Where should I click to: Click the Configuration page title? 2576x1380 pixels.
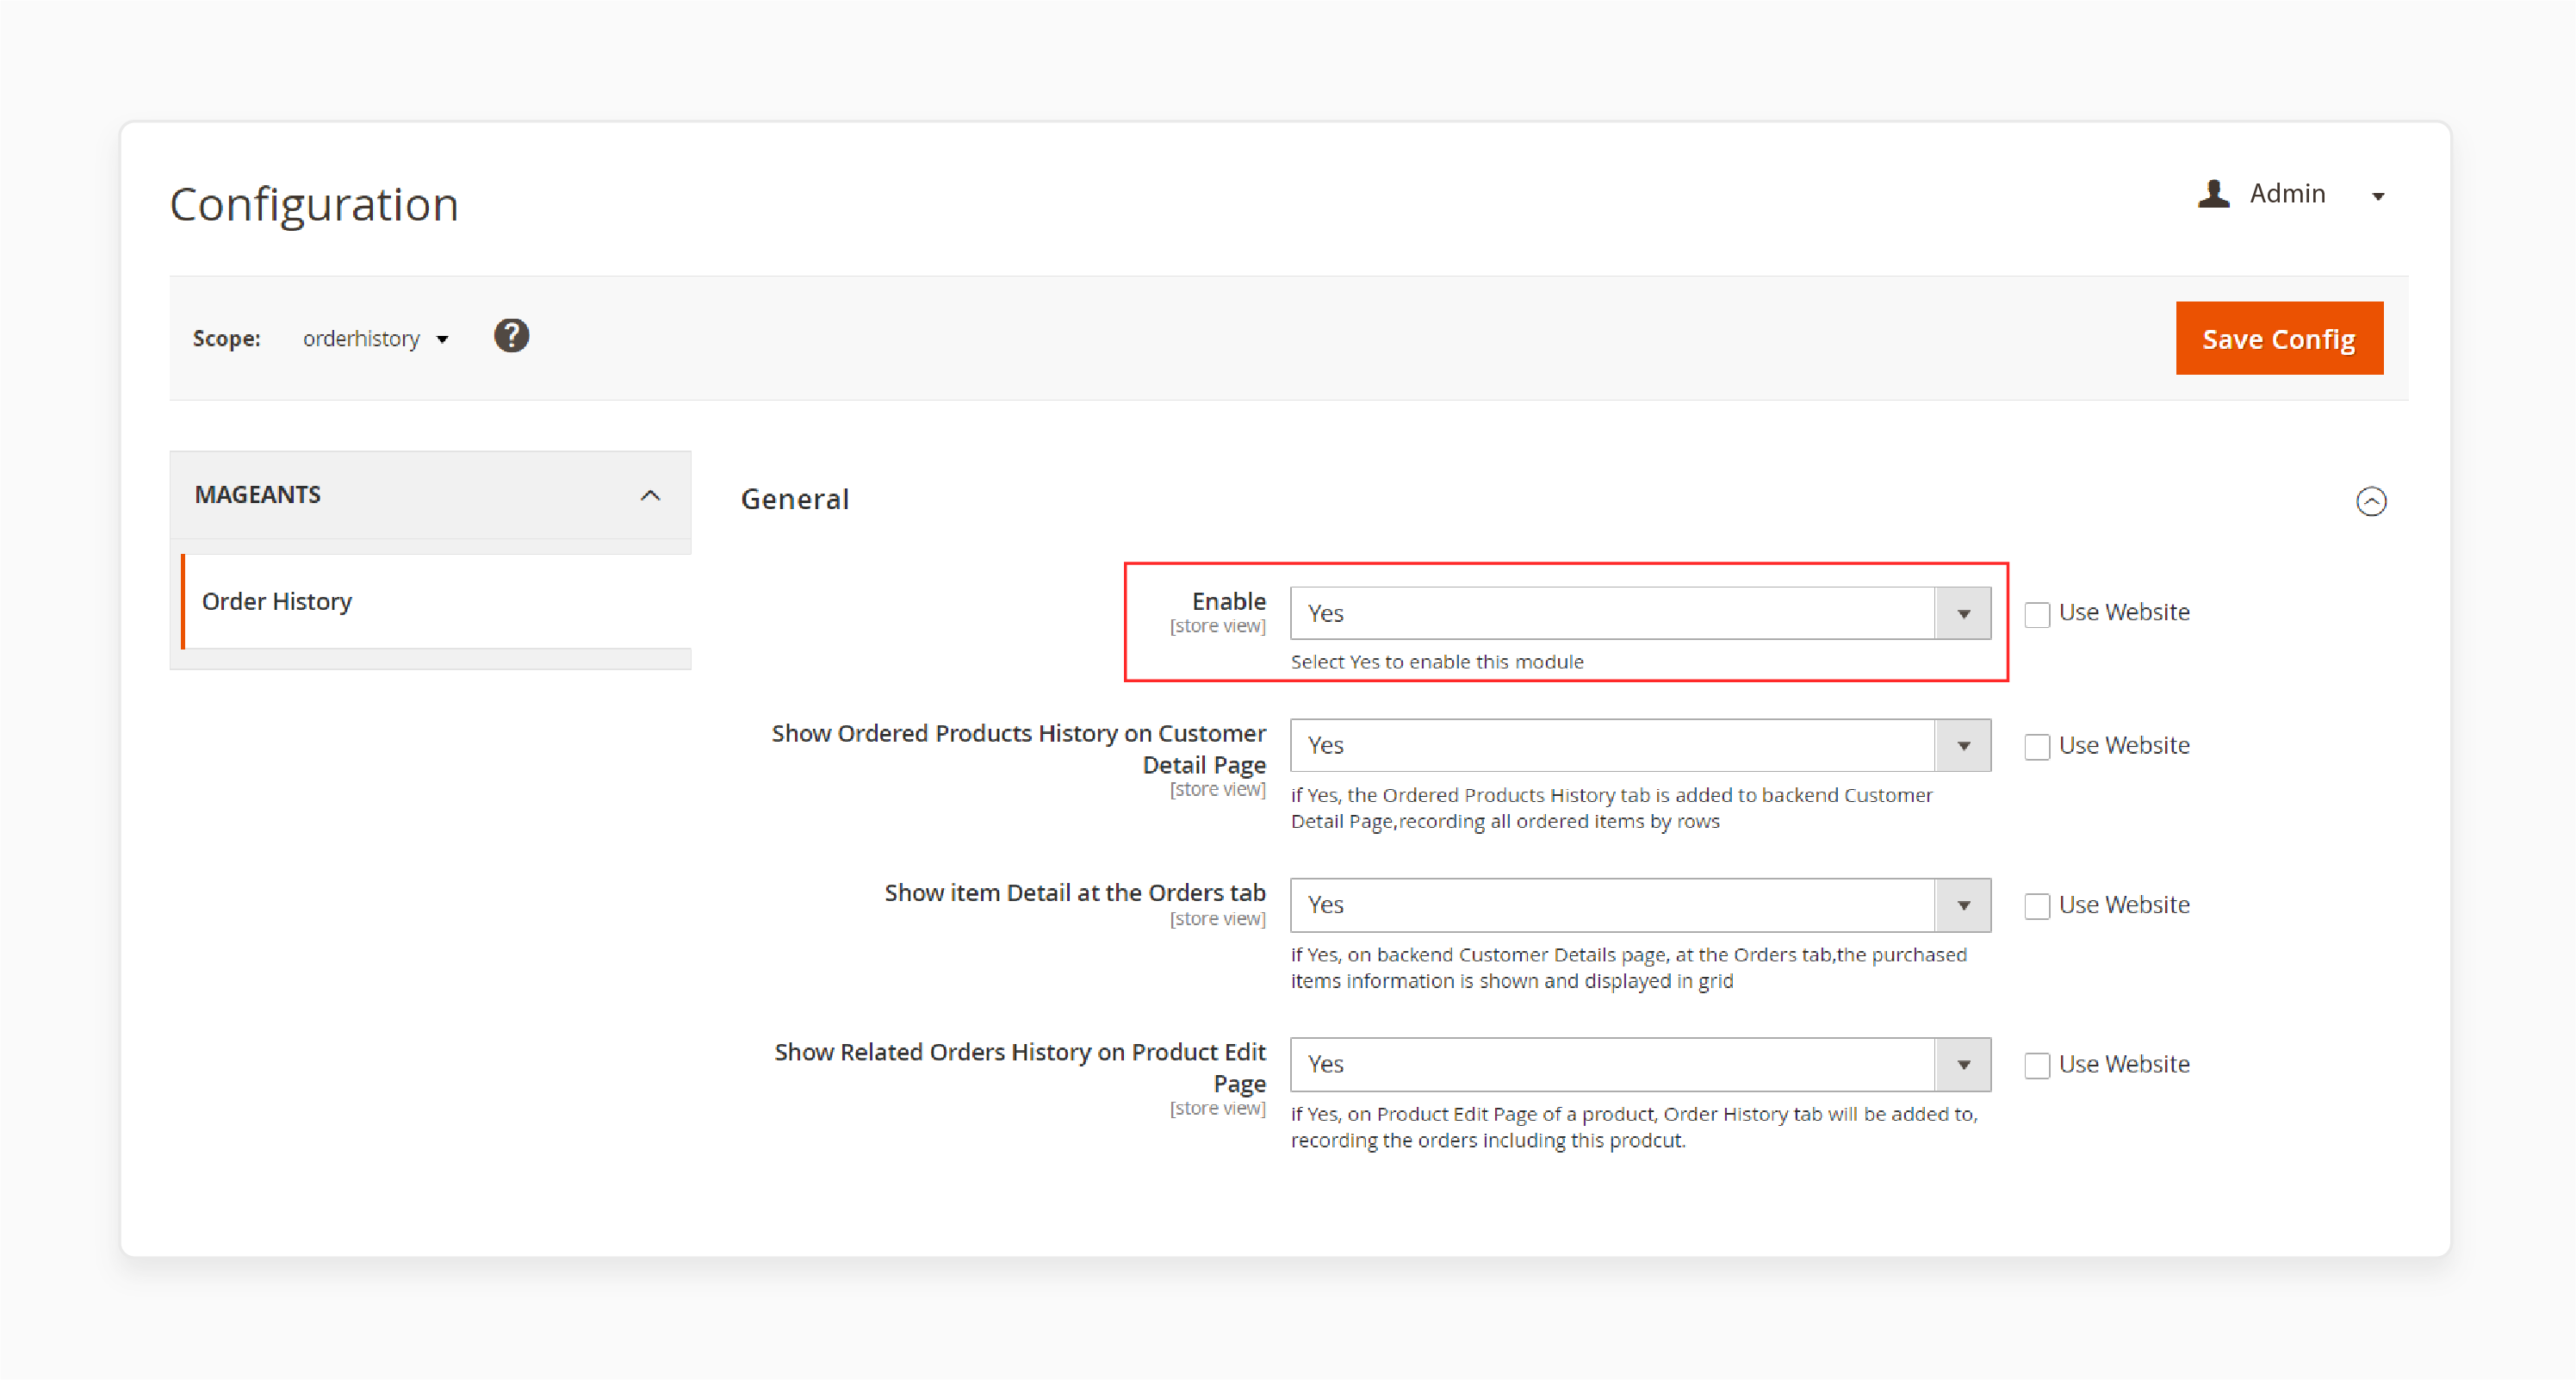coord(314,205)
